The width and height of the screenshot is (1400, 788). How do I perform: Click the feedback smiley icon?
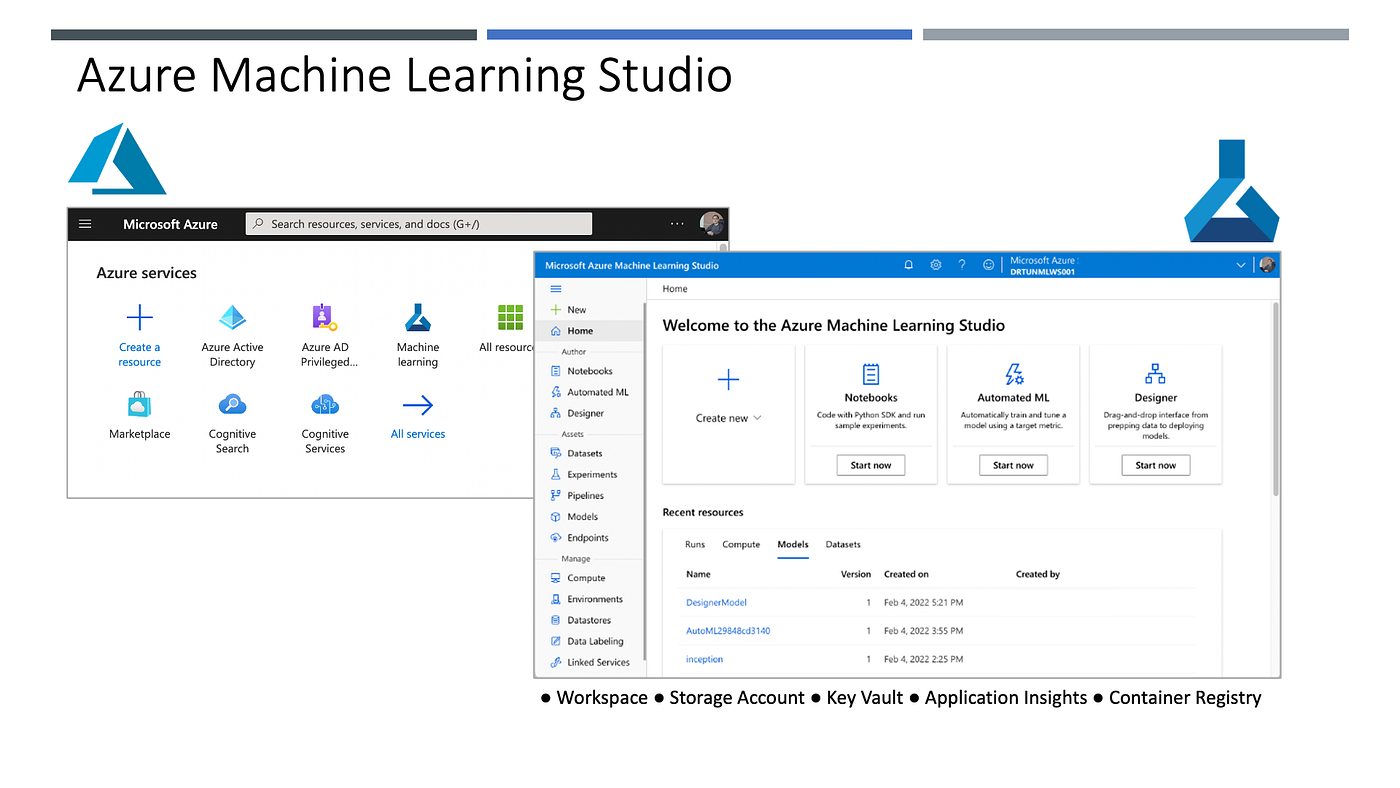(989, 265)
